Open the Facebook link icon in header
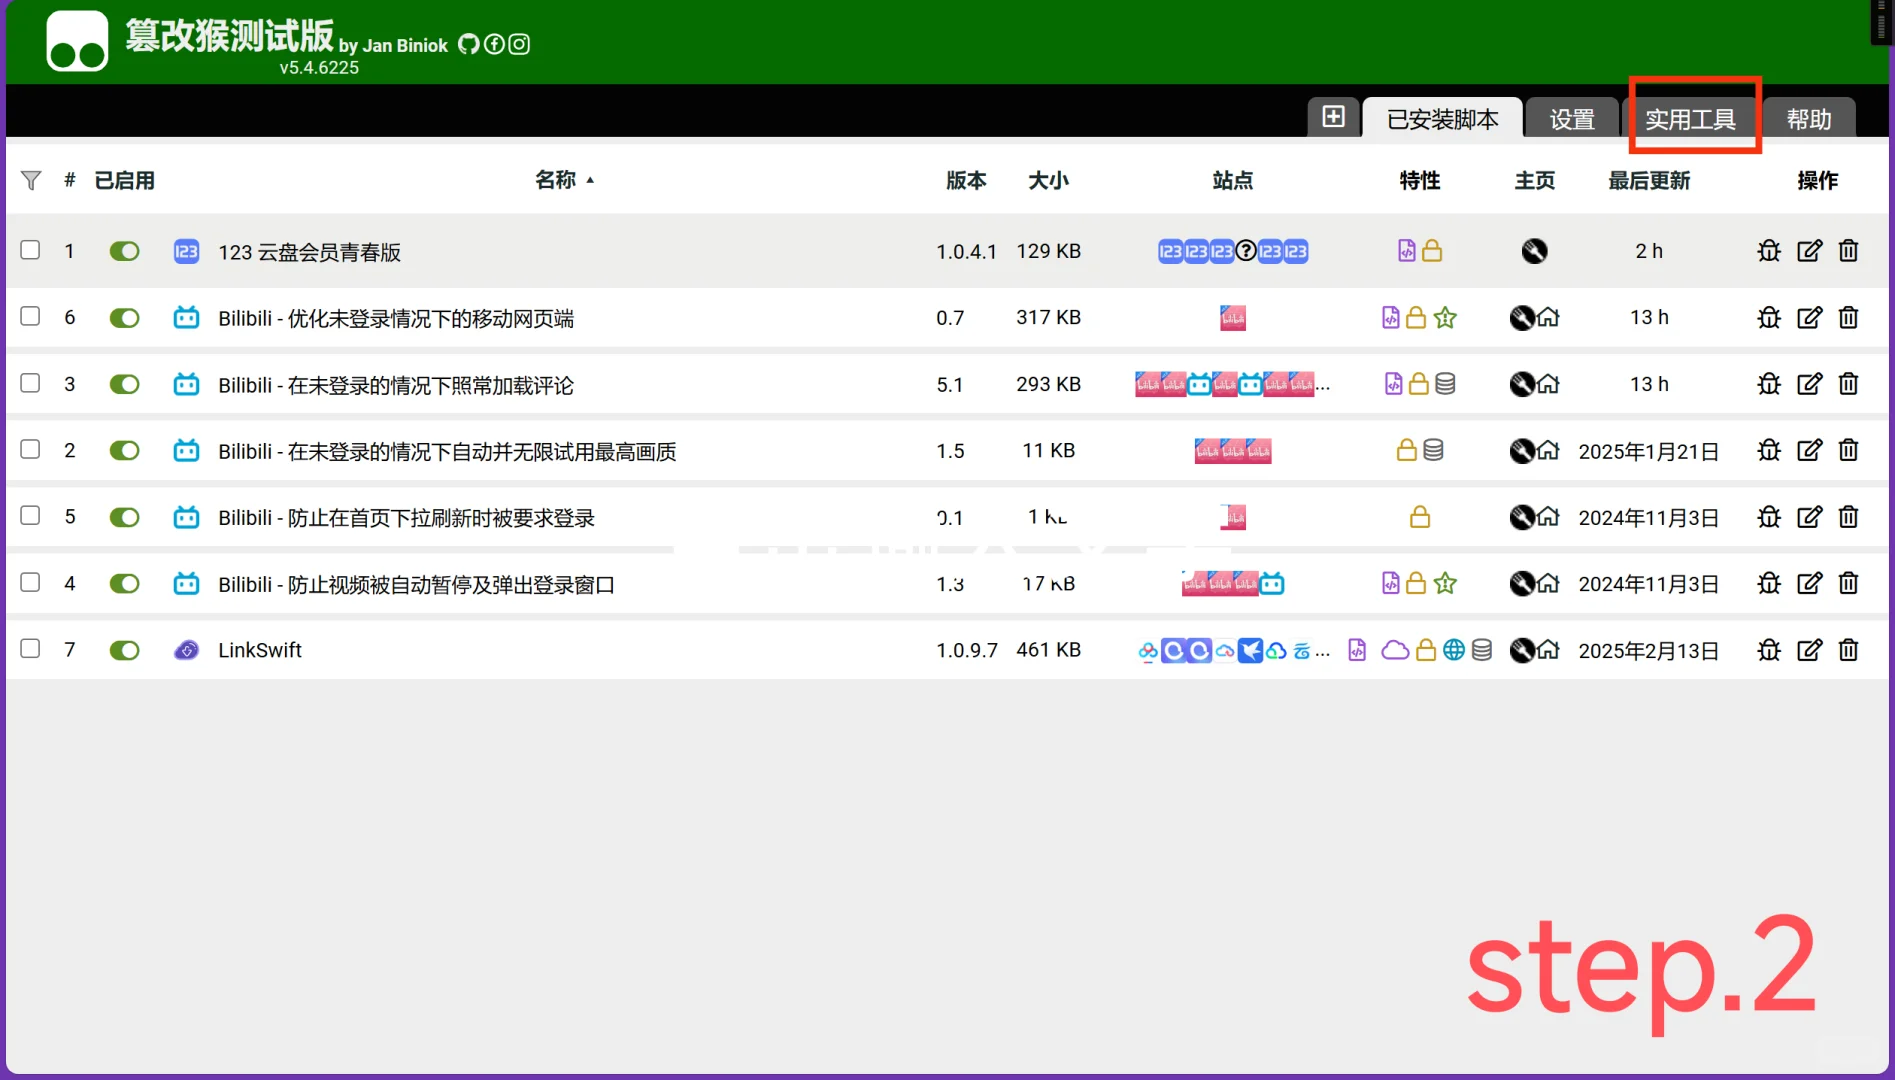Screen dimensions: 1895x1080 pyautogui.click(x=494, y=44)
